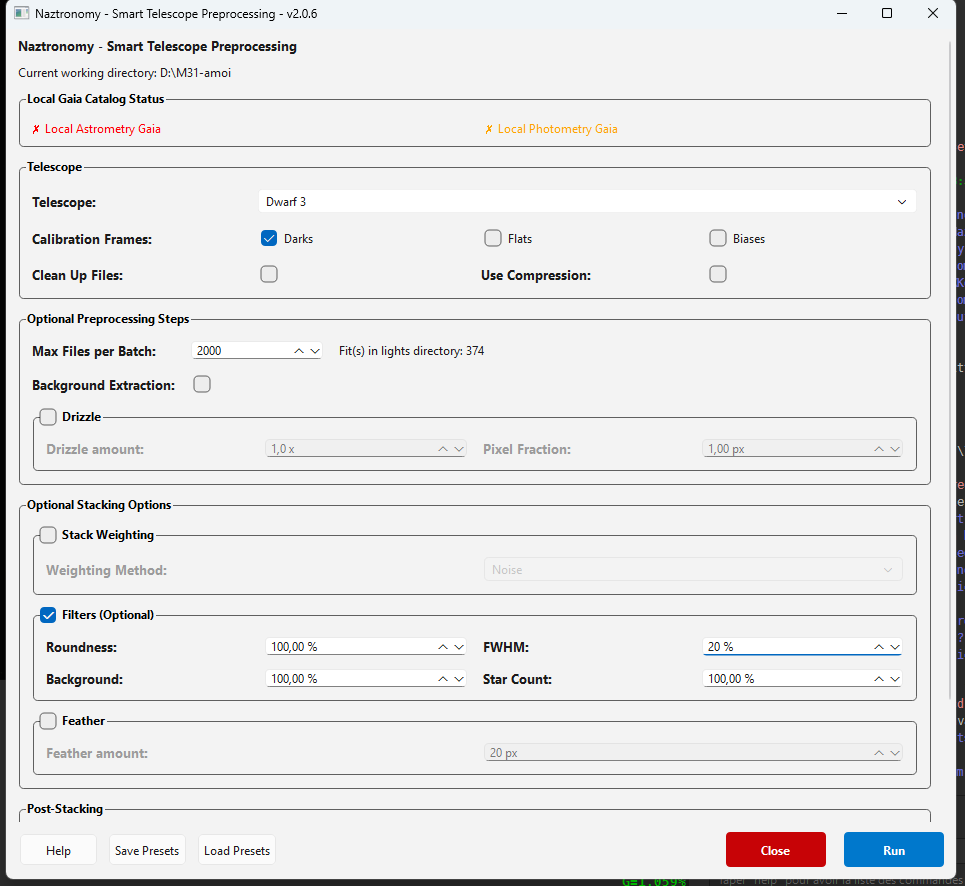Uncheck the Filters (Optional) checkbox
965x886 pixels.
click(x=48, y=615)
